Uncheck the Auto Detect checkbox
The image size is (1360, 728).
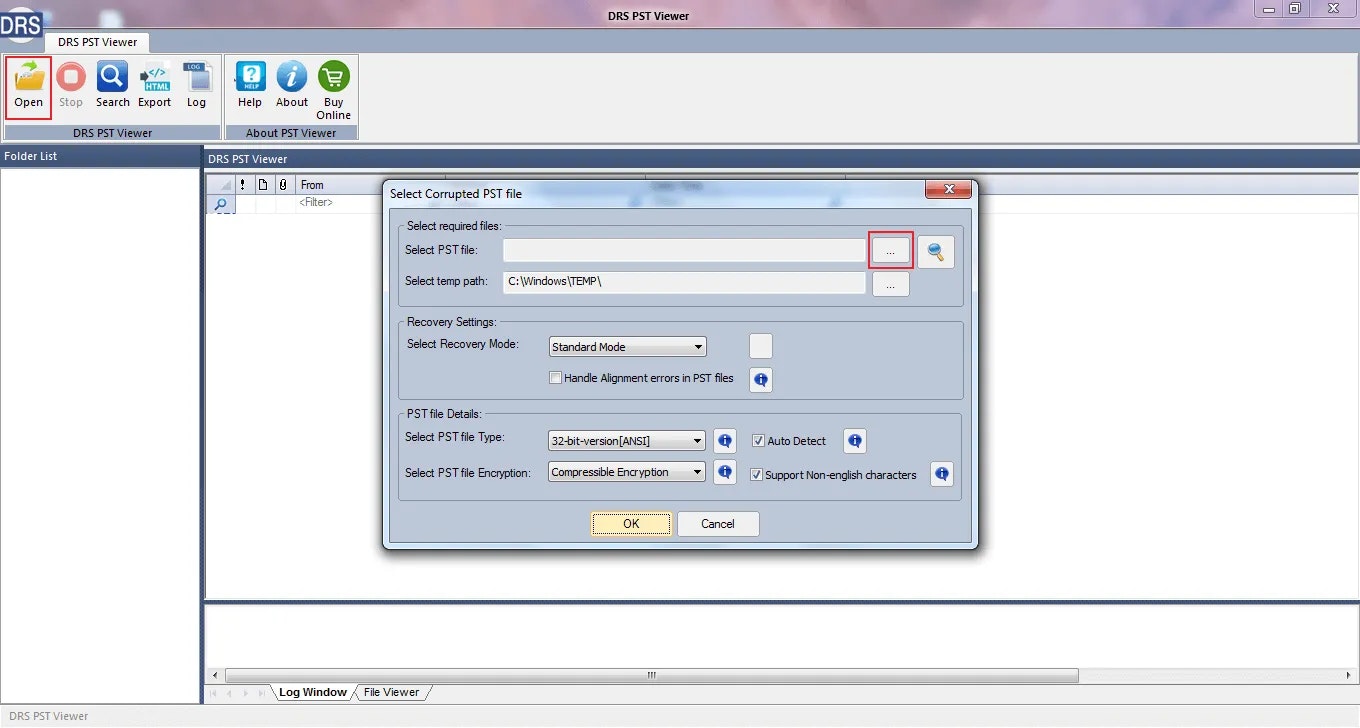coord(758,441)
